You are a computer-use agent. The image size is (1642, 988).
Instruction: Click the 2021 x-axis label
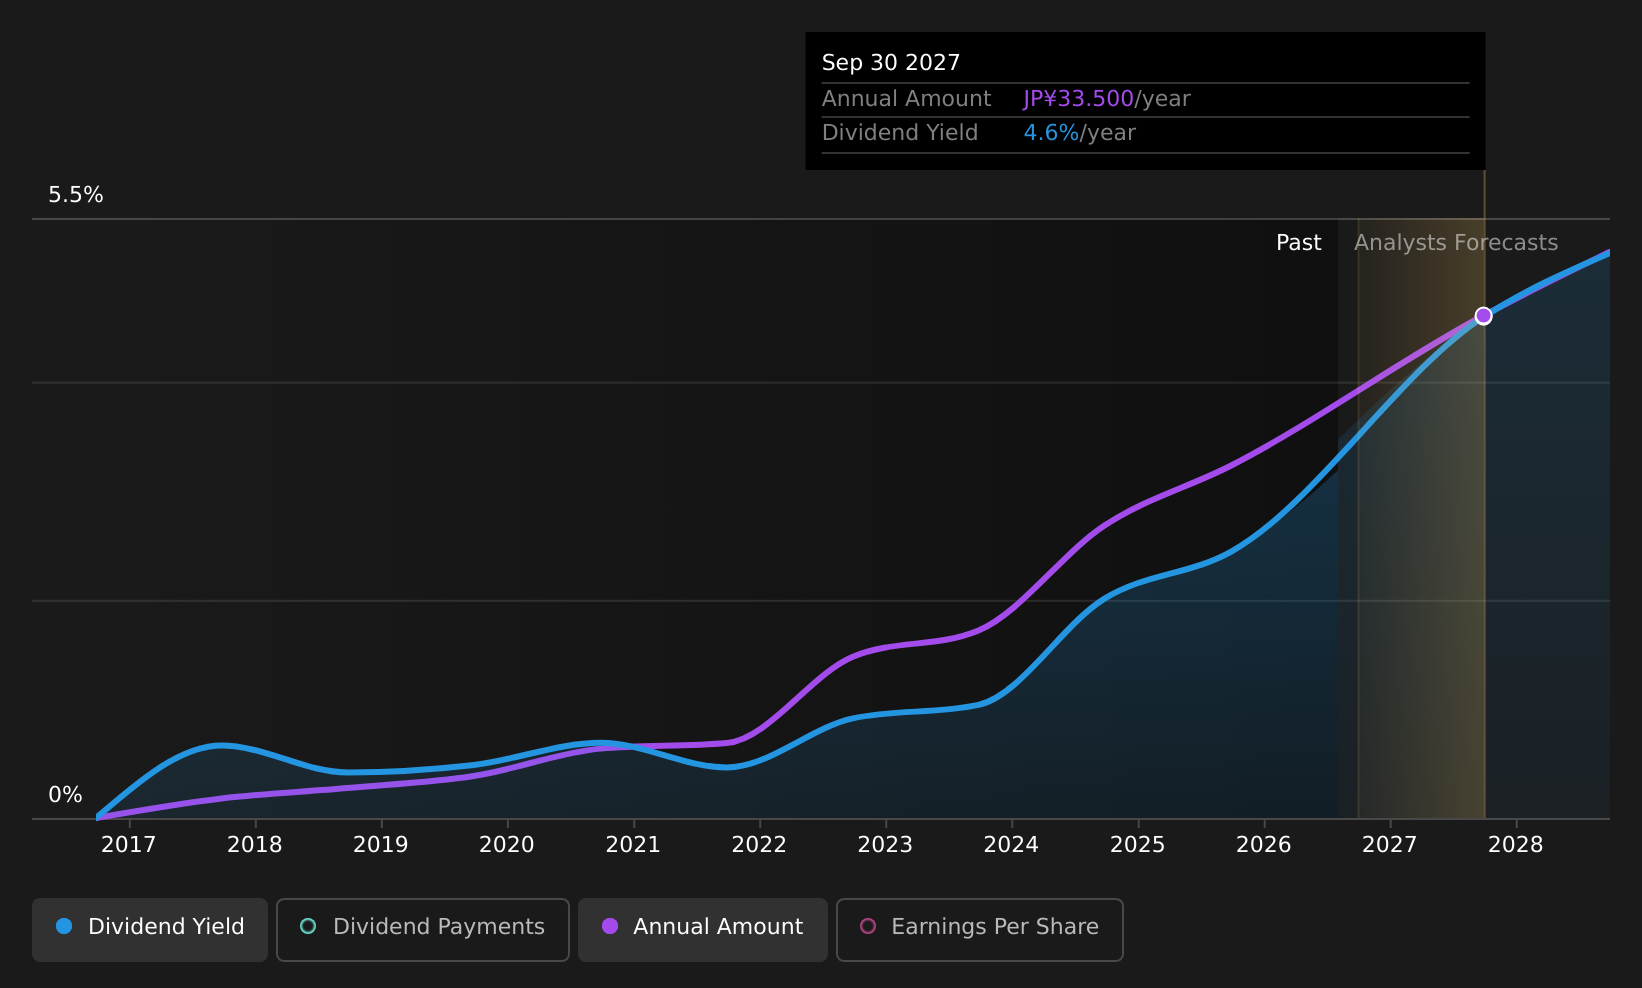(633, 845)
